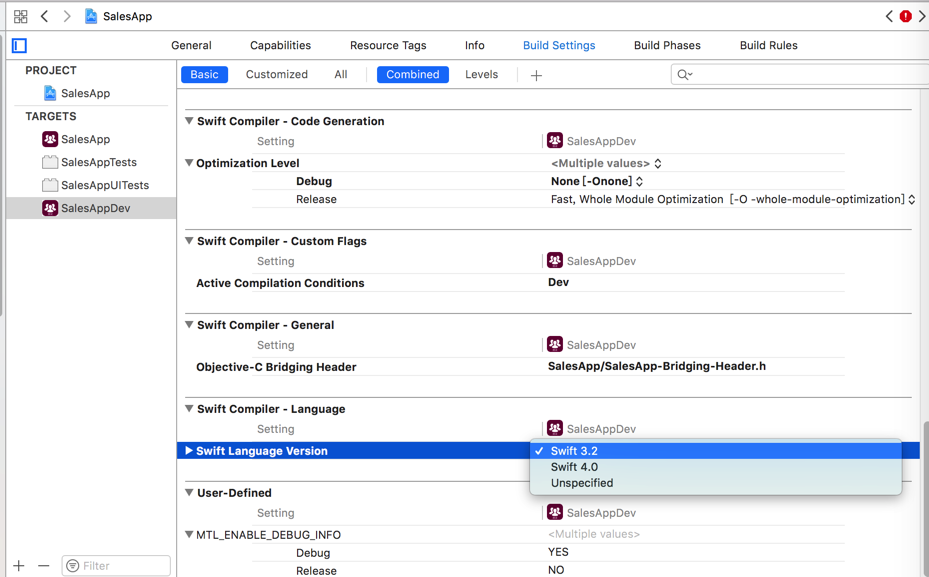Select the Basic filter toggle
Image resolution: width=929 pixels, height=577 pixels.
click(204, 75)
